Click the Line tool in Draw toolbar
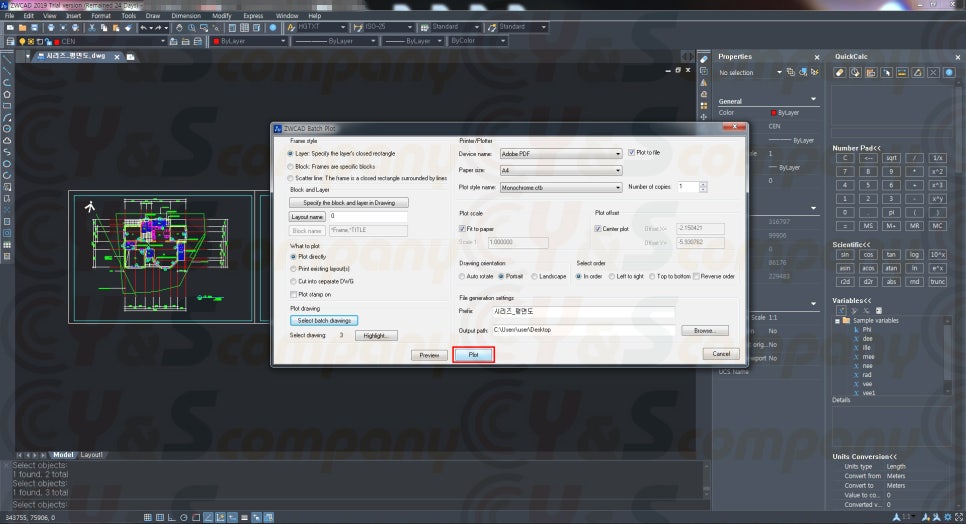 tap(7, 60)
